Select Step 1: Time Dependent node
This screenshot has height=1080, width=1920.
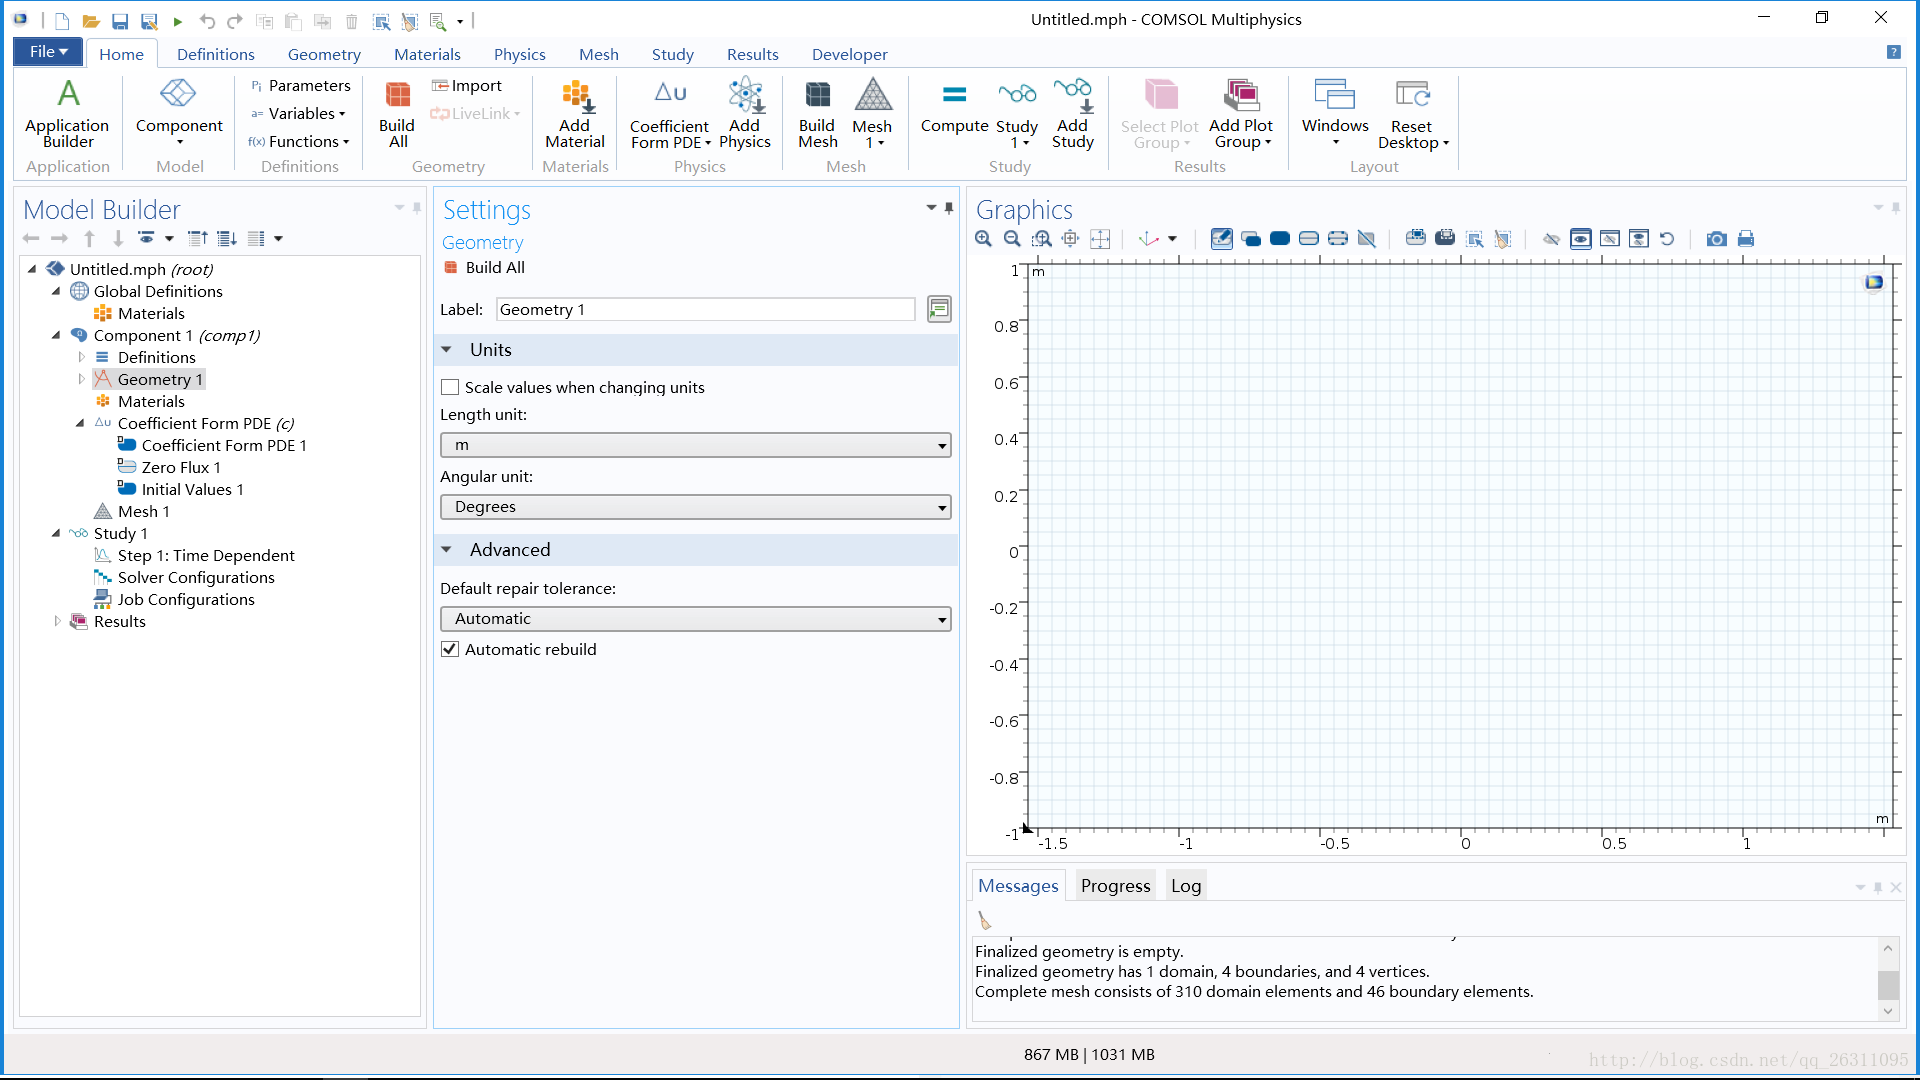pos(206,555)
